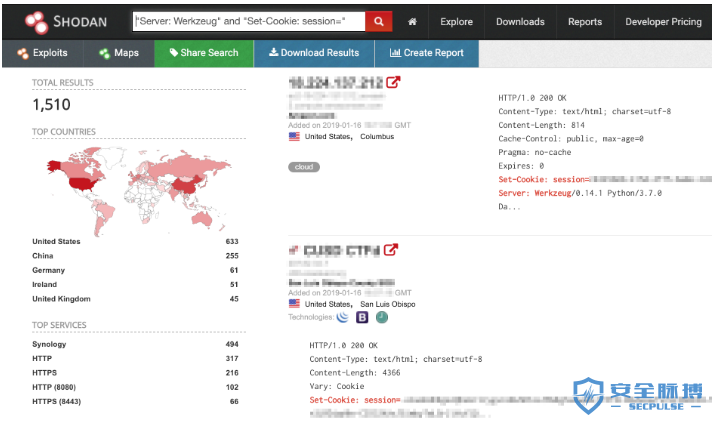Click the San Luis Obispo city link
The image size is (722, 431).
388,304
